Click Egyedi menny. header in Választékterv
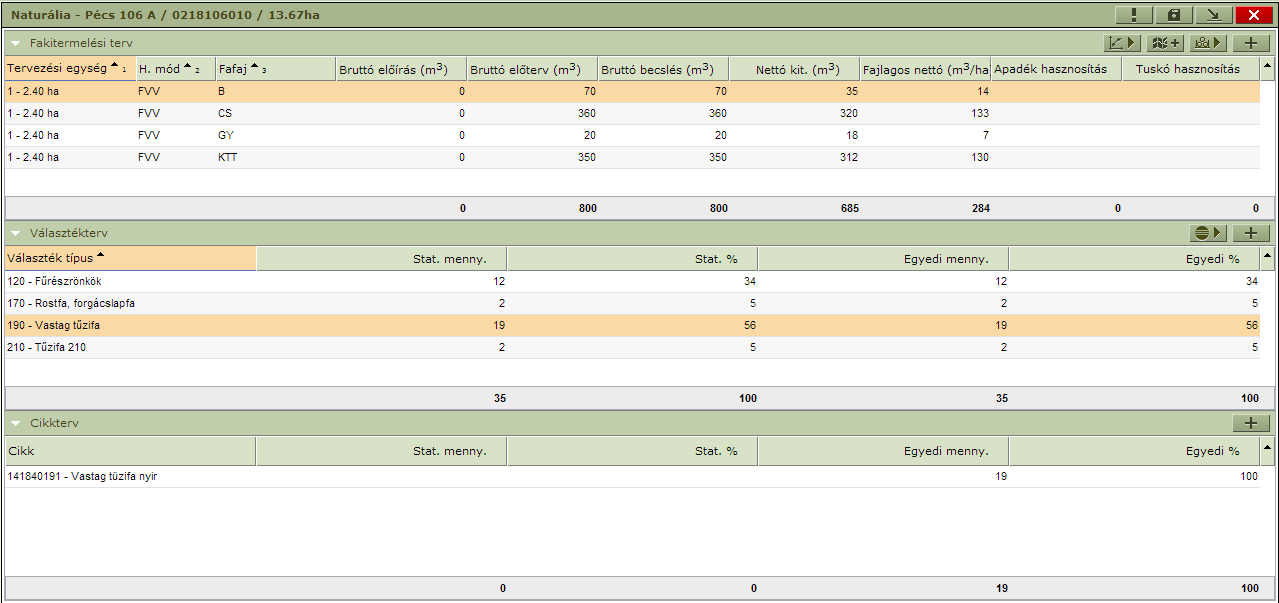 [x=884, y=258]
